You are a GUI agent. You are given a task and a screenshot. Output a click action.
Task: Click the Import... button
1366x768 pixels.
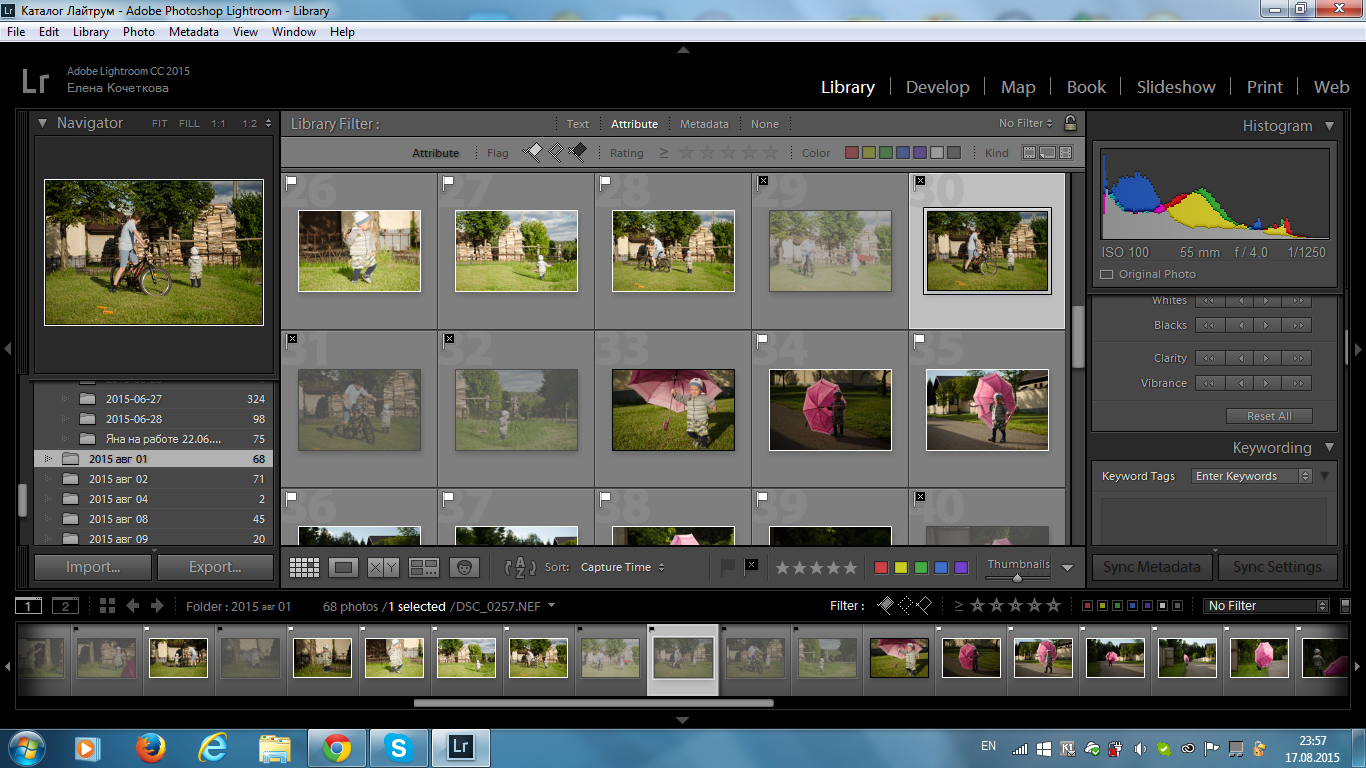pos(93,567)
